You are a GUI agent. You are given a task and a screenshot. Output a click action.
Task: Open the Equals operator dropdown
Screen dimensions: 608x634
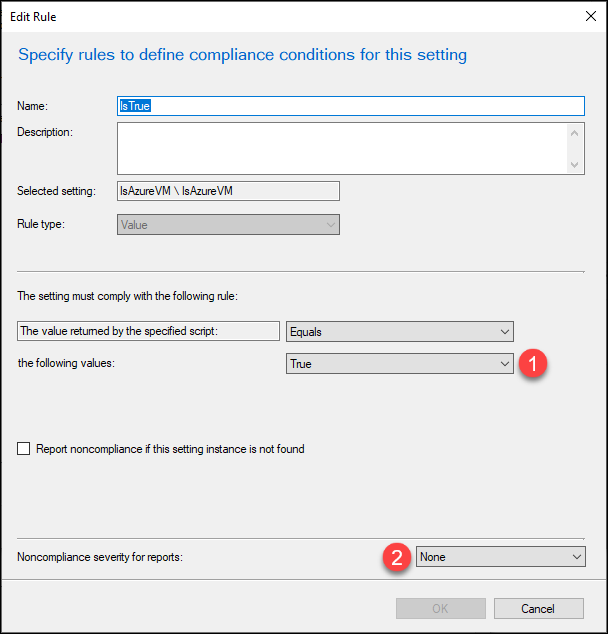point(400,332)
